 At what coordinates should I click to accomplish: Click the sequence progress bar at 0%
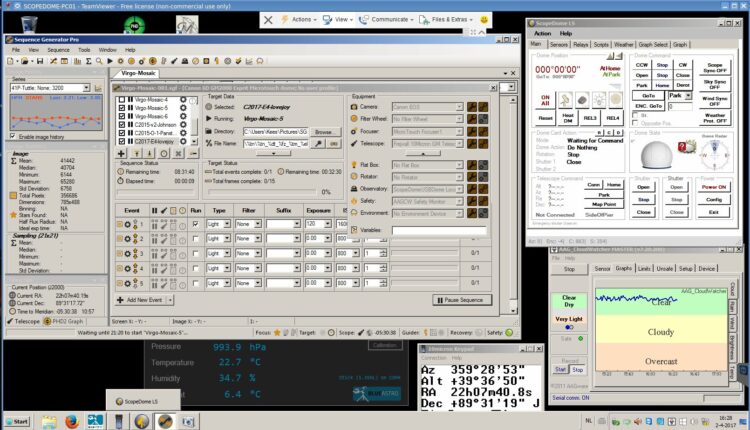262,192
